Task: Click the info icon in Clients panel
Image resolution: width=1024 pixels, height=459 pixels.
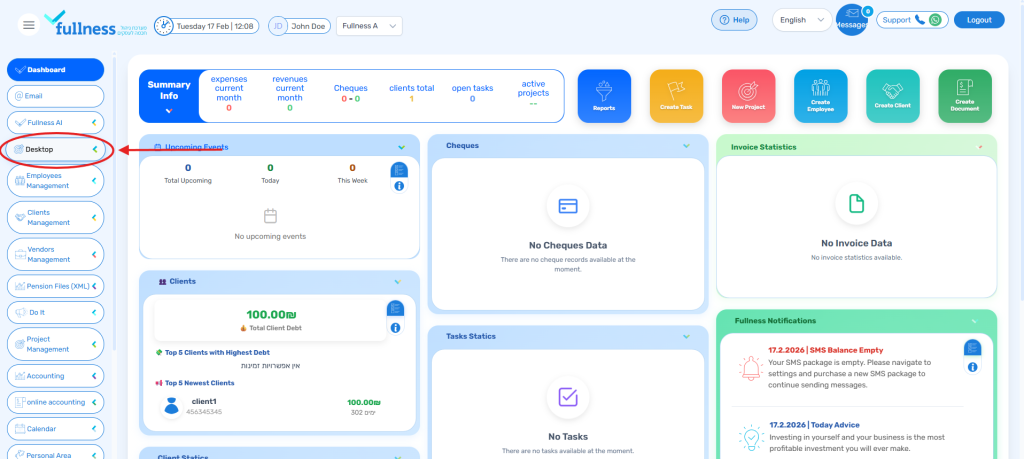Action: [396, 327]
